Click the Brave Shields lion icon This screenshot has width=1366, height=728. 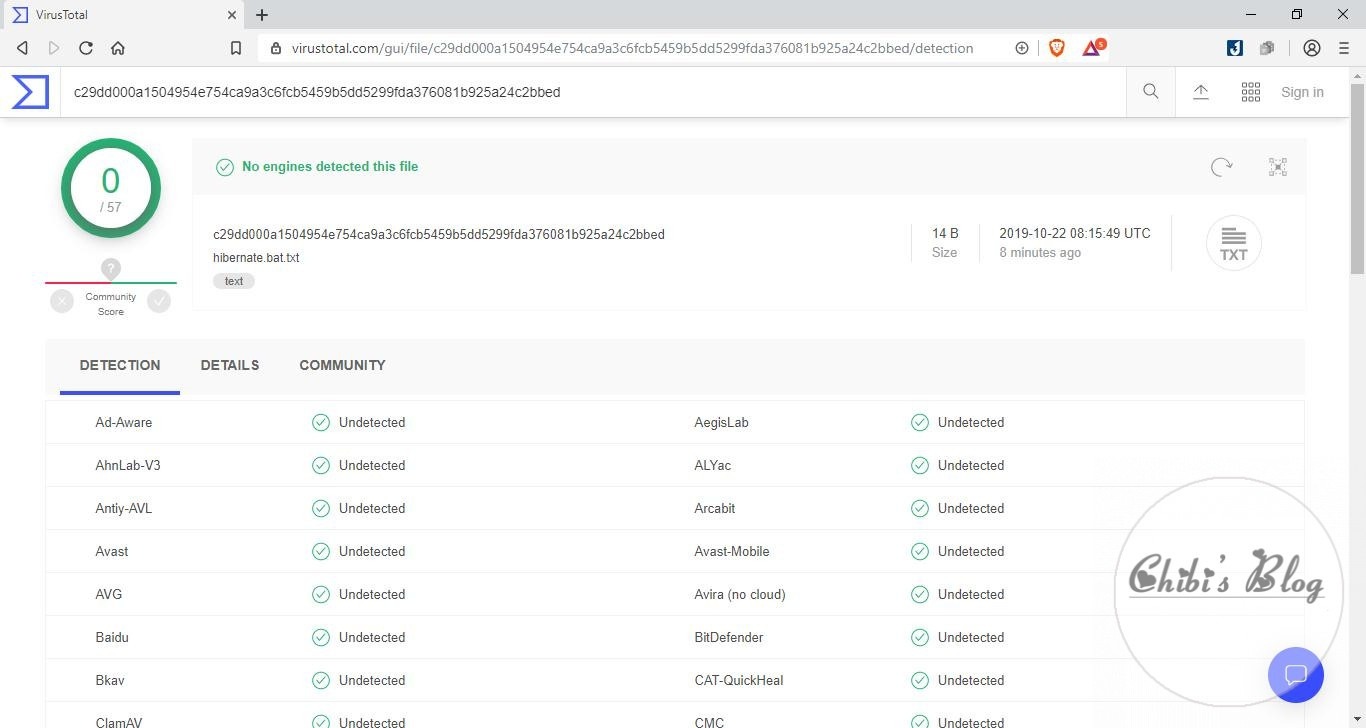[1057, 48]
